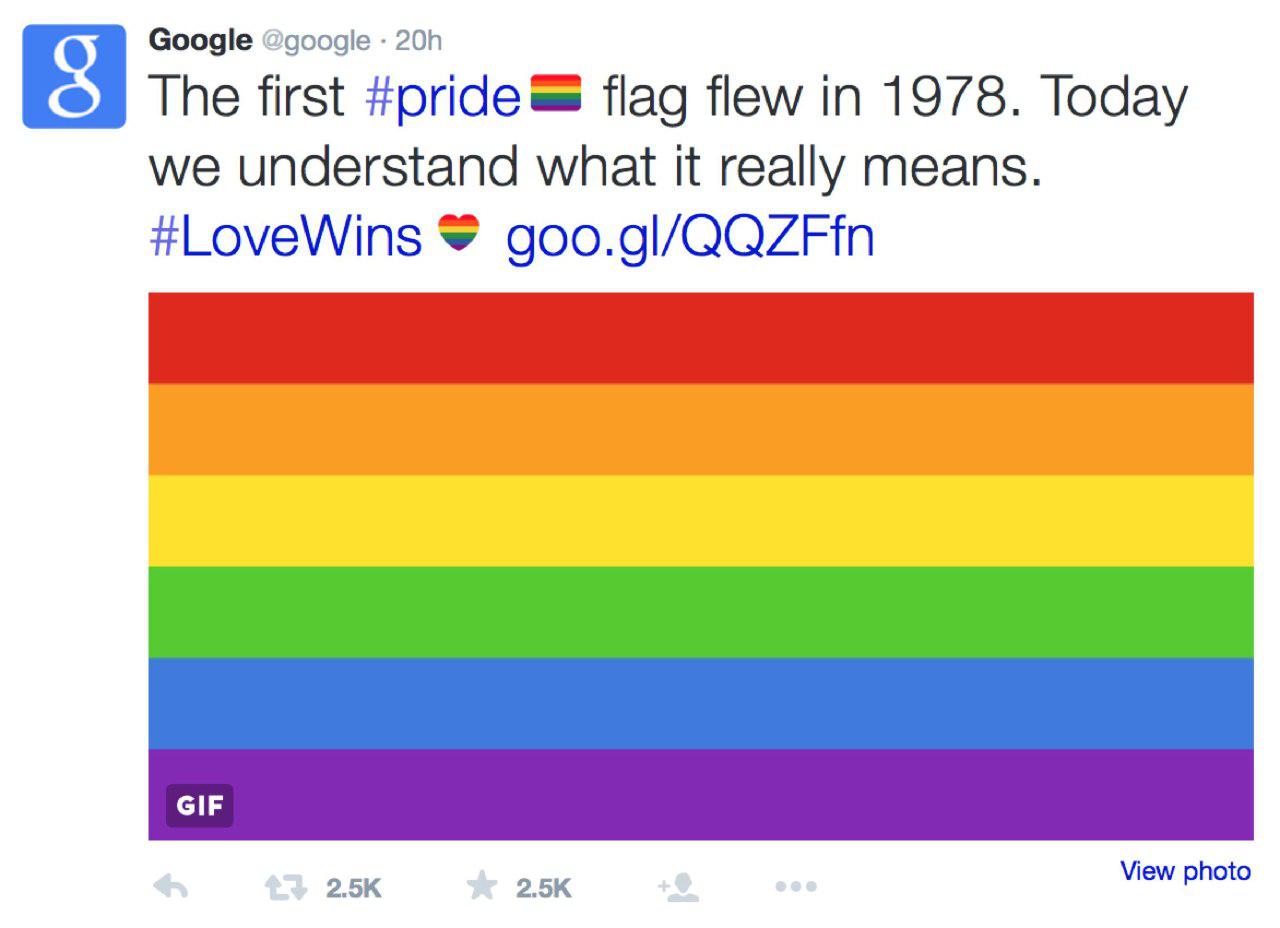Click View photo link

point(1185,871)
